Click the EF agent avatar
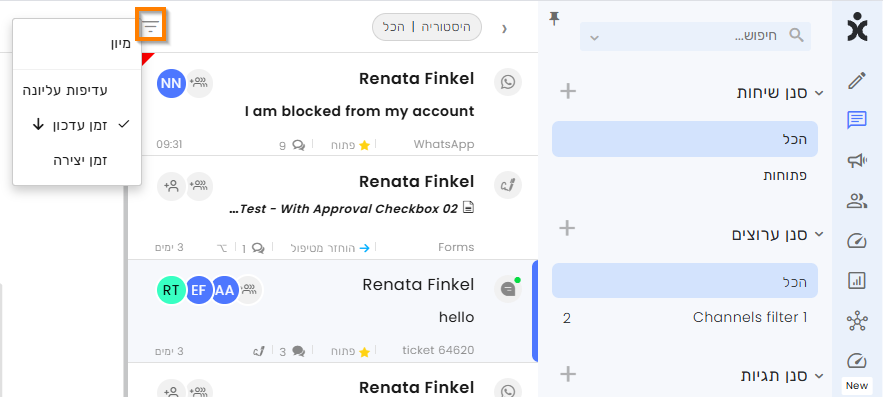 coord(198,290)
